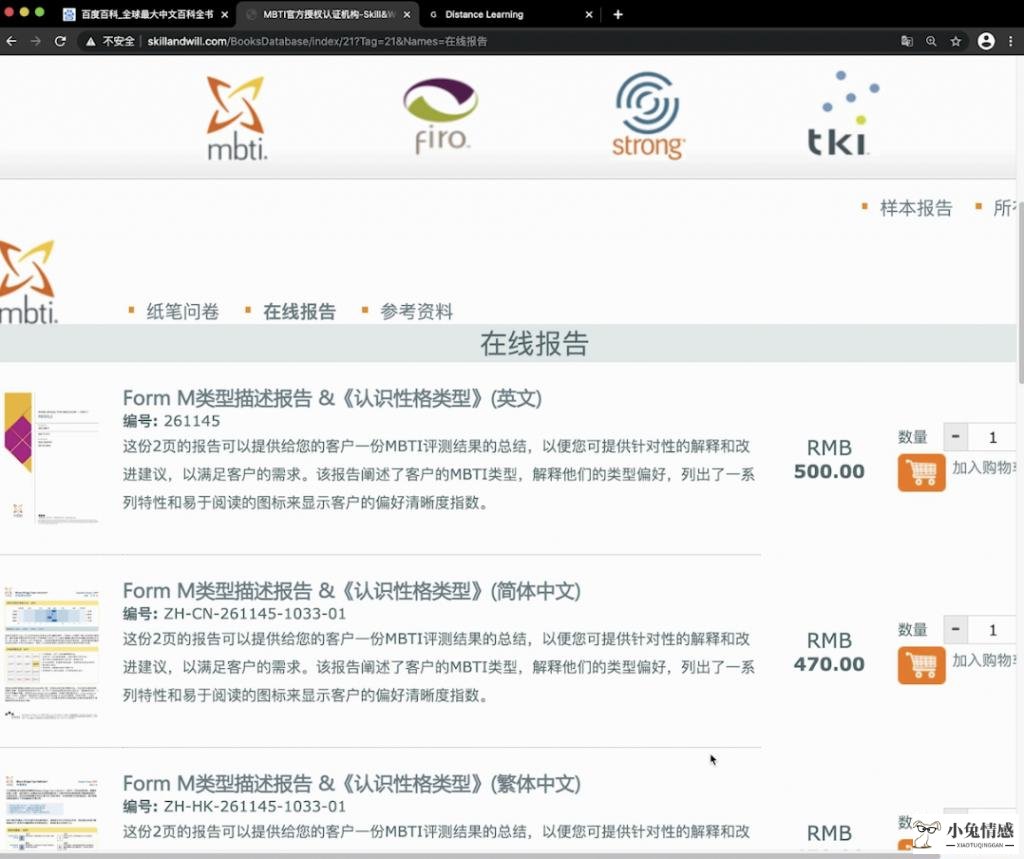Close the Distance Learning tab
The width and height of the screenshot is (1024, 859).
click(x=588, y=14)
